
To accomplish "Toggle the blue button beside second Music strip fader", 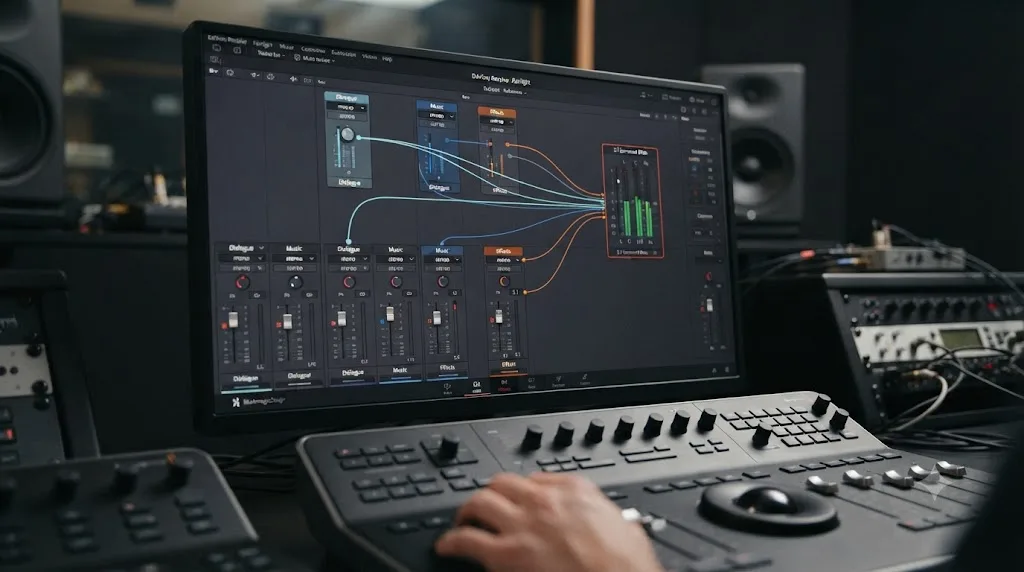I will (x=382, y=321).
